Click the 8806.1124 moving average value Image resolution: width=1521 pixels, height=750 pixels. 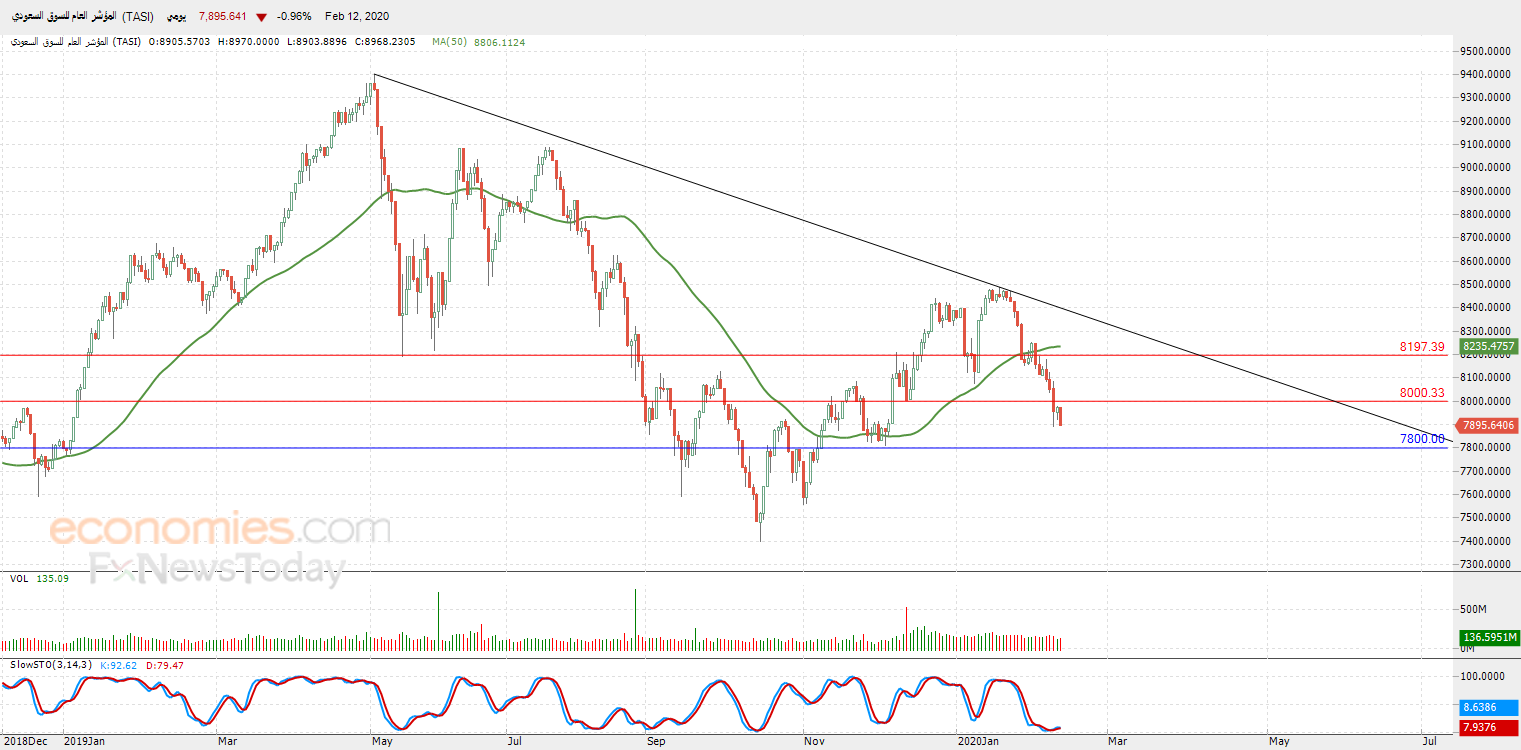[499, 42]
